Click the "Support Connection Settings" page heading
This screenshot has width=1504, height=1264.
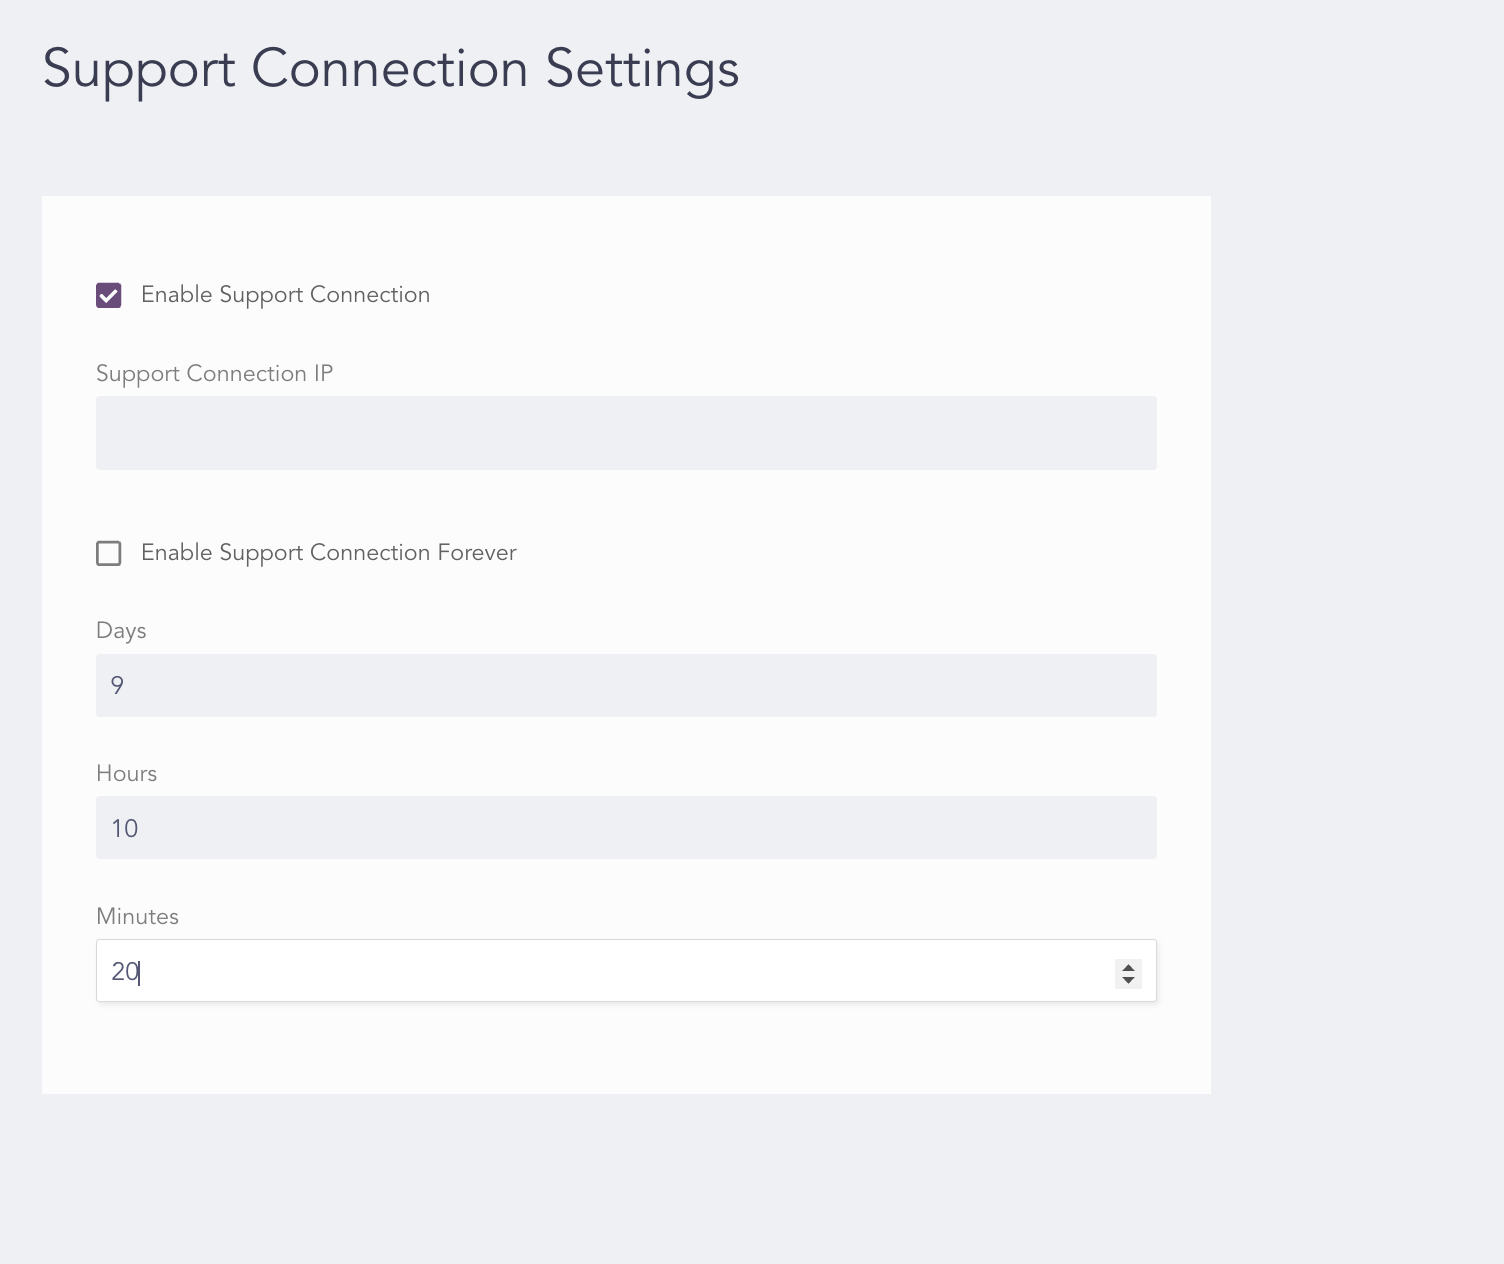coord(390,69)
